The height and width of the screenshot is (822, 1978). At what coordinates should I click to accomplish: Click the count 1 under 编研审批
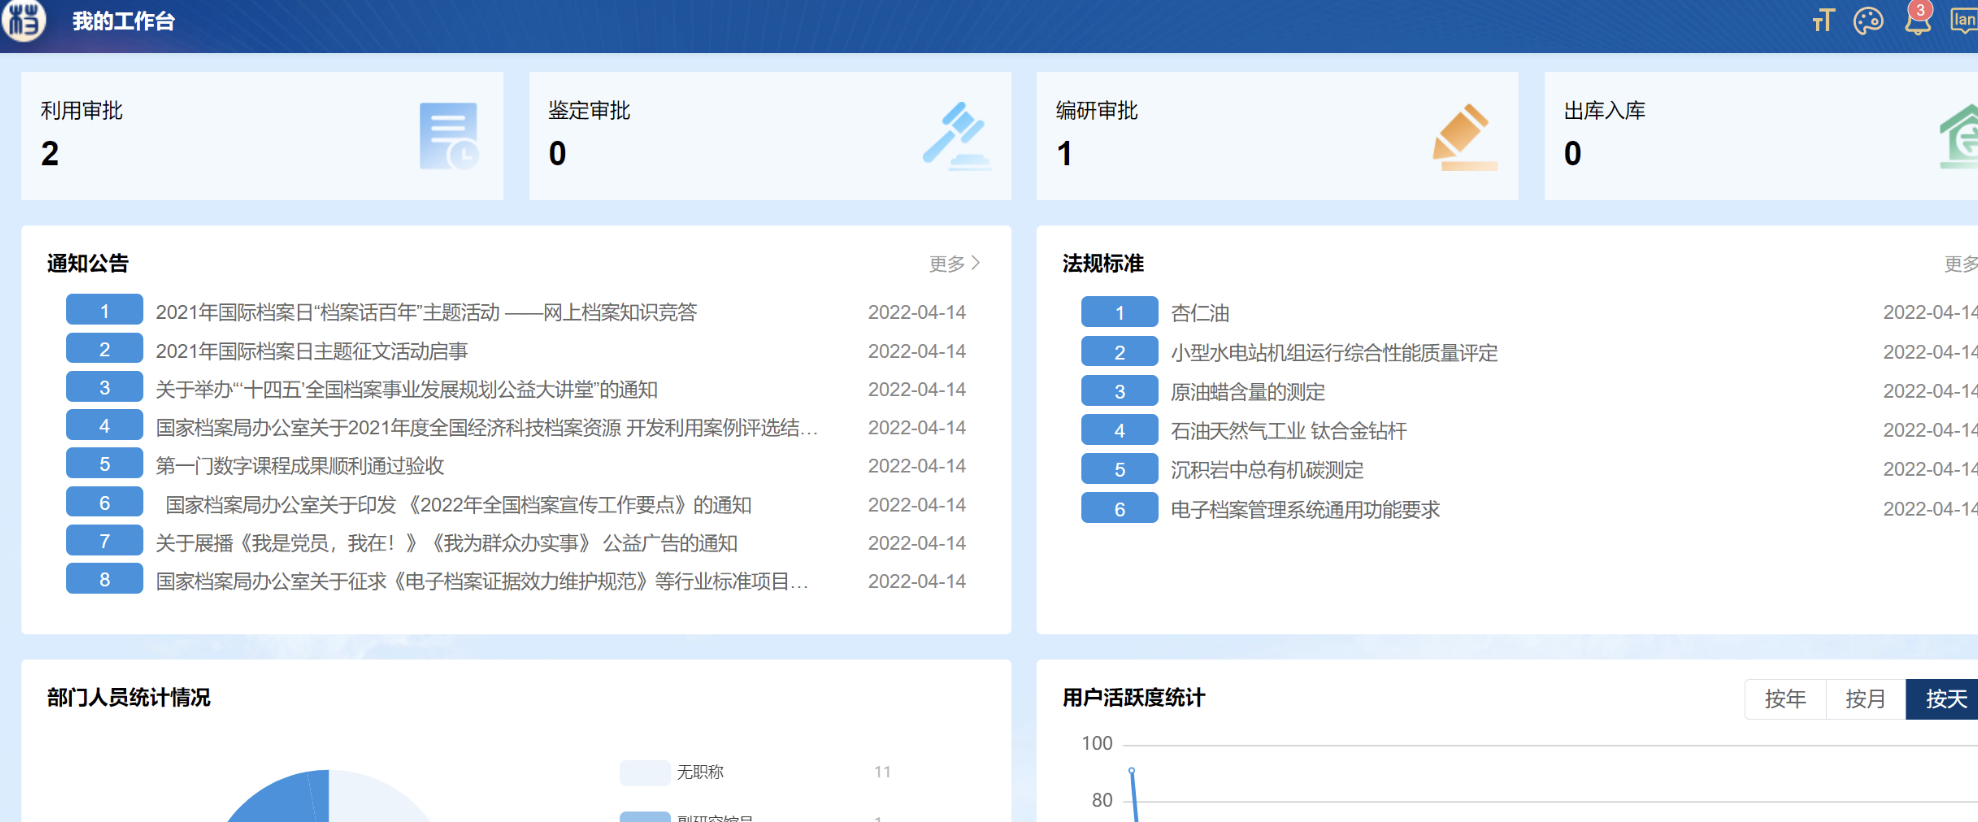click(x=1065, y=153)
